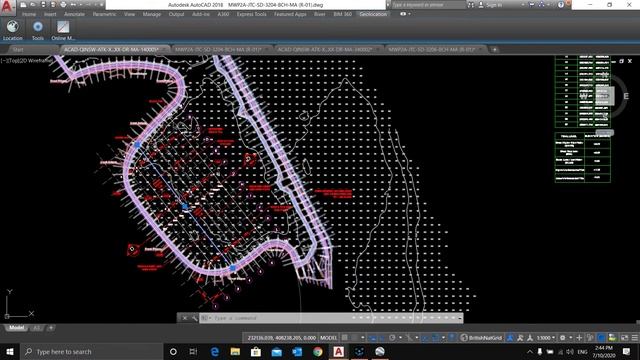Switch to MW92A-ITC-SD-3206-BCH-MA (R-01) drawing tab
This screenshot has height=360, width=640.
pyautogui.click(x=435, y=49)
